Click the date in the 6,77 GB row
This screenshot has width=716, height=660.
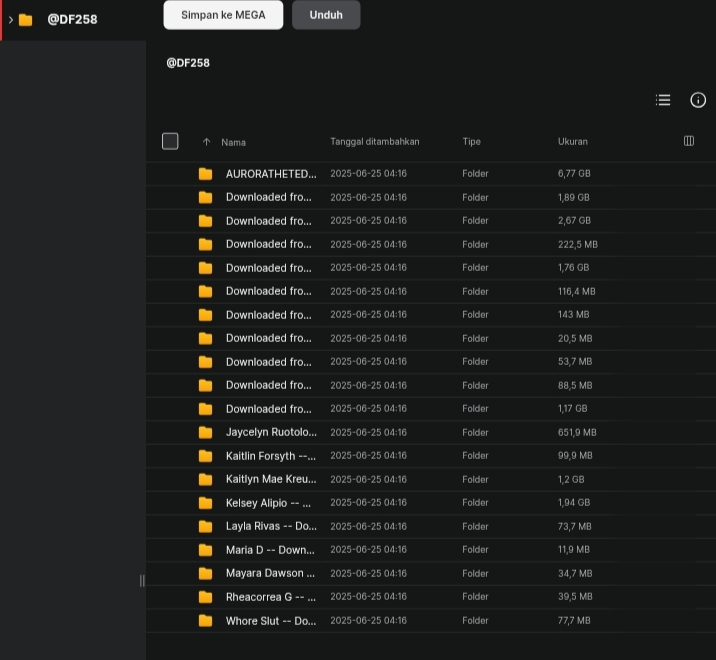[x=369, y=174]
